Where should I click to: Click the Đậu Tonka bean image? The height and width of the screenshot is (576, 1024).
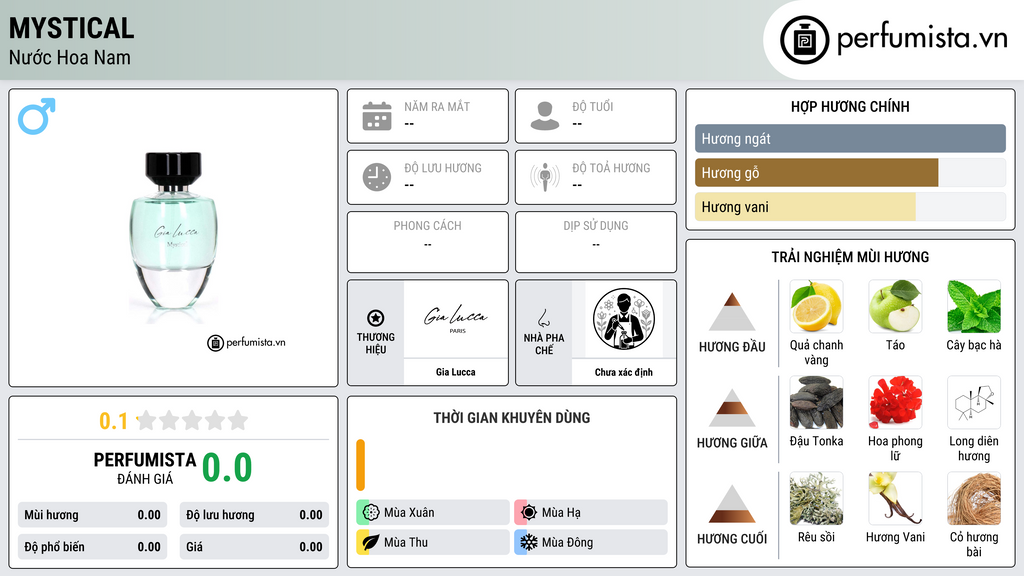(816, 402)
